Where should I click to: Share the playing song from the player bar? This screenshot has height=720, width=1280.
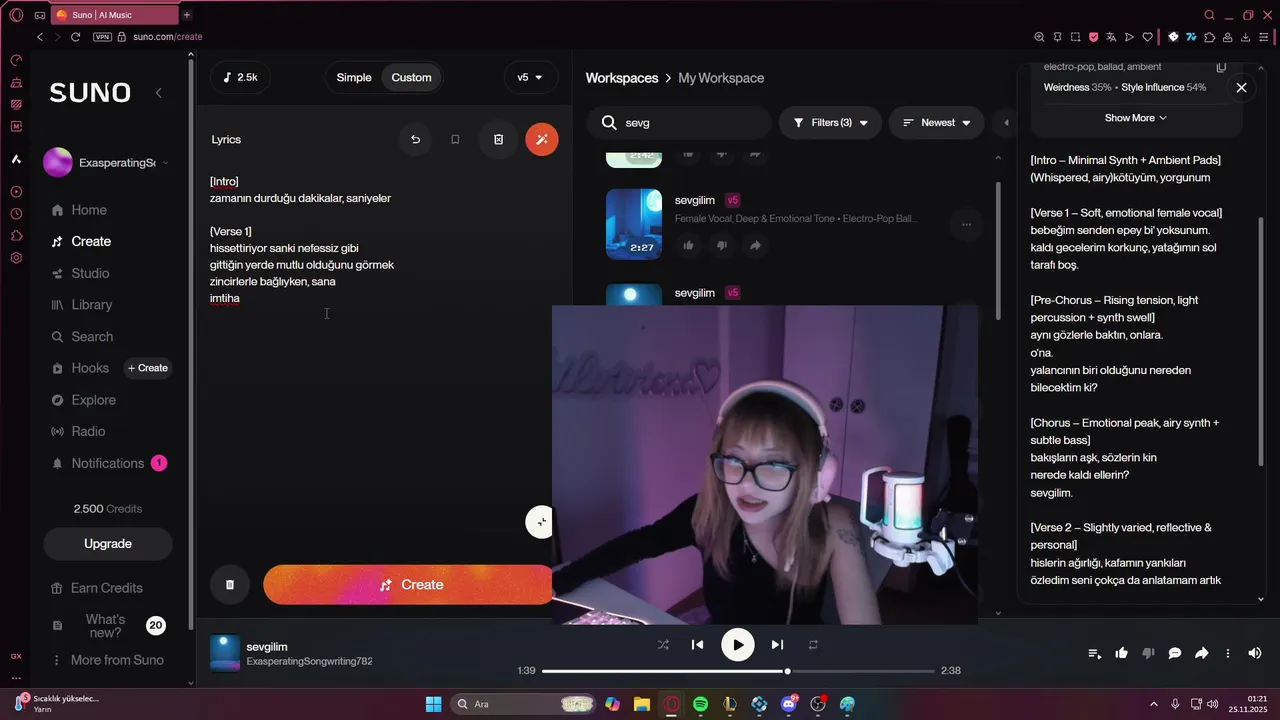[1202, 653]
